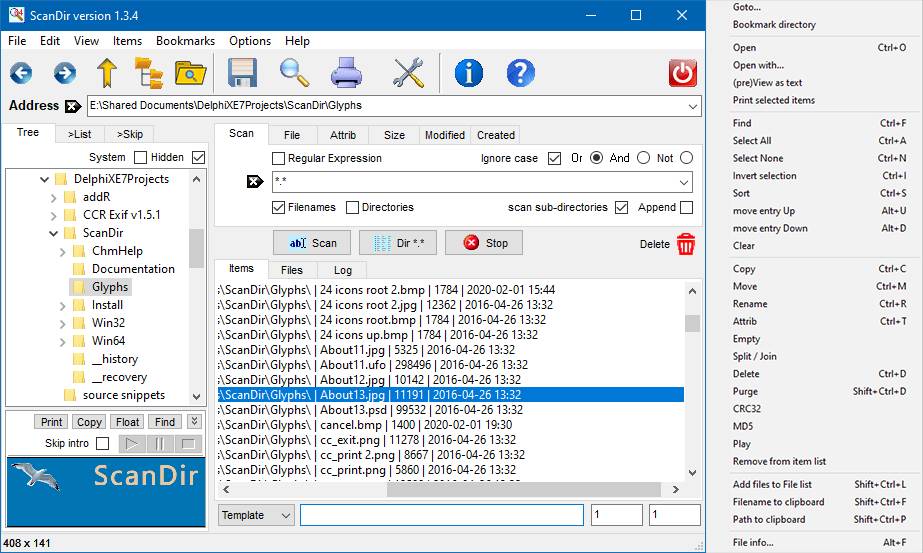Click the printer toolbar icon
The image size is (923, 553).
pyautogui.click(x=346, y=73)
